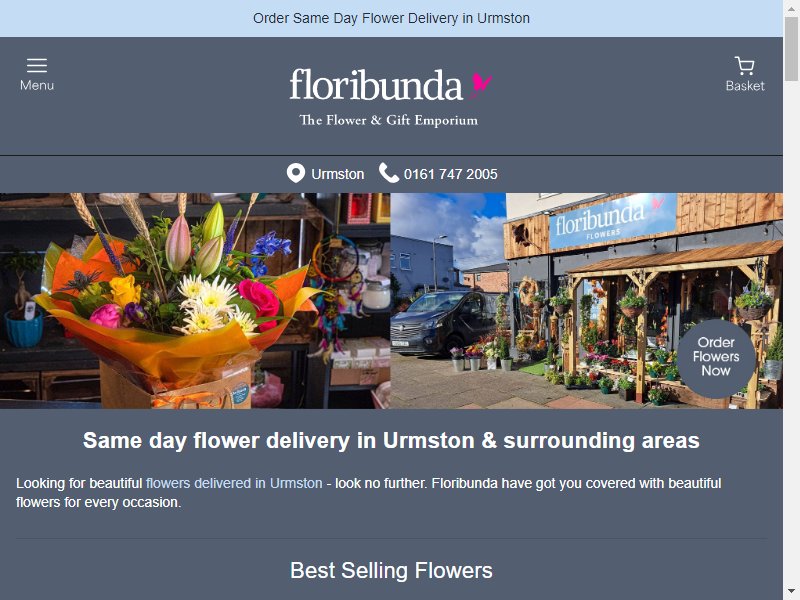Viewport: 800px width, 600px height.
Task: Click the pink butterfly logo mark
Action: click(x=481, y=85)
